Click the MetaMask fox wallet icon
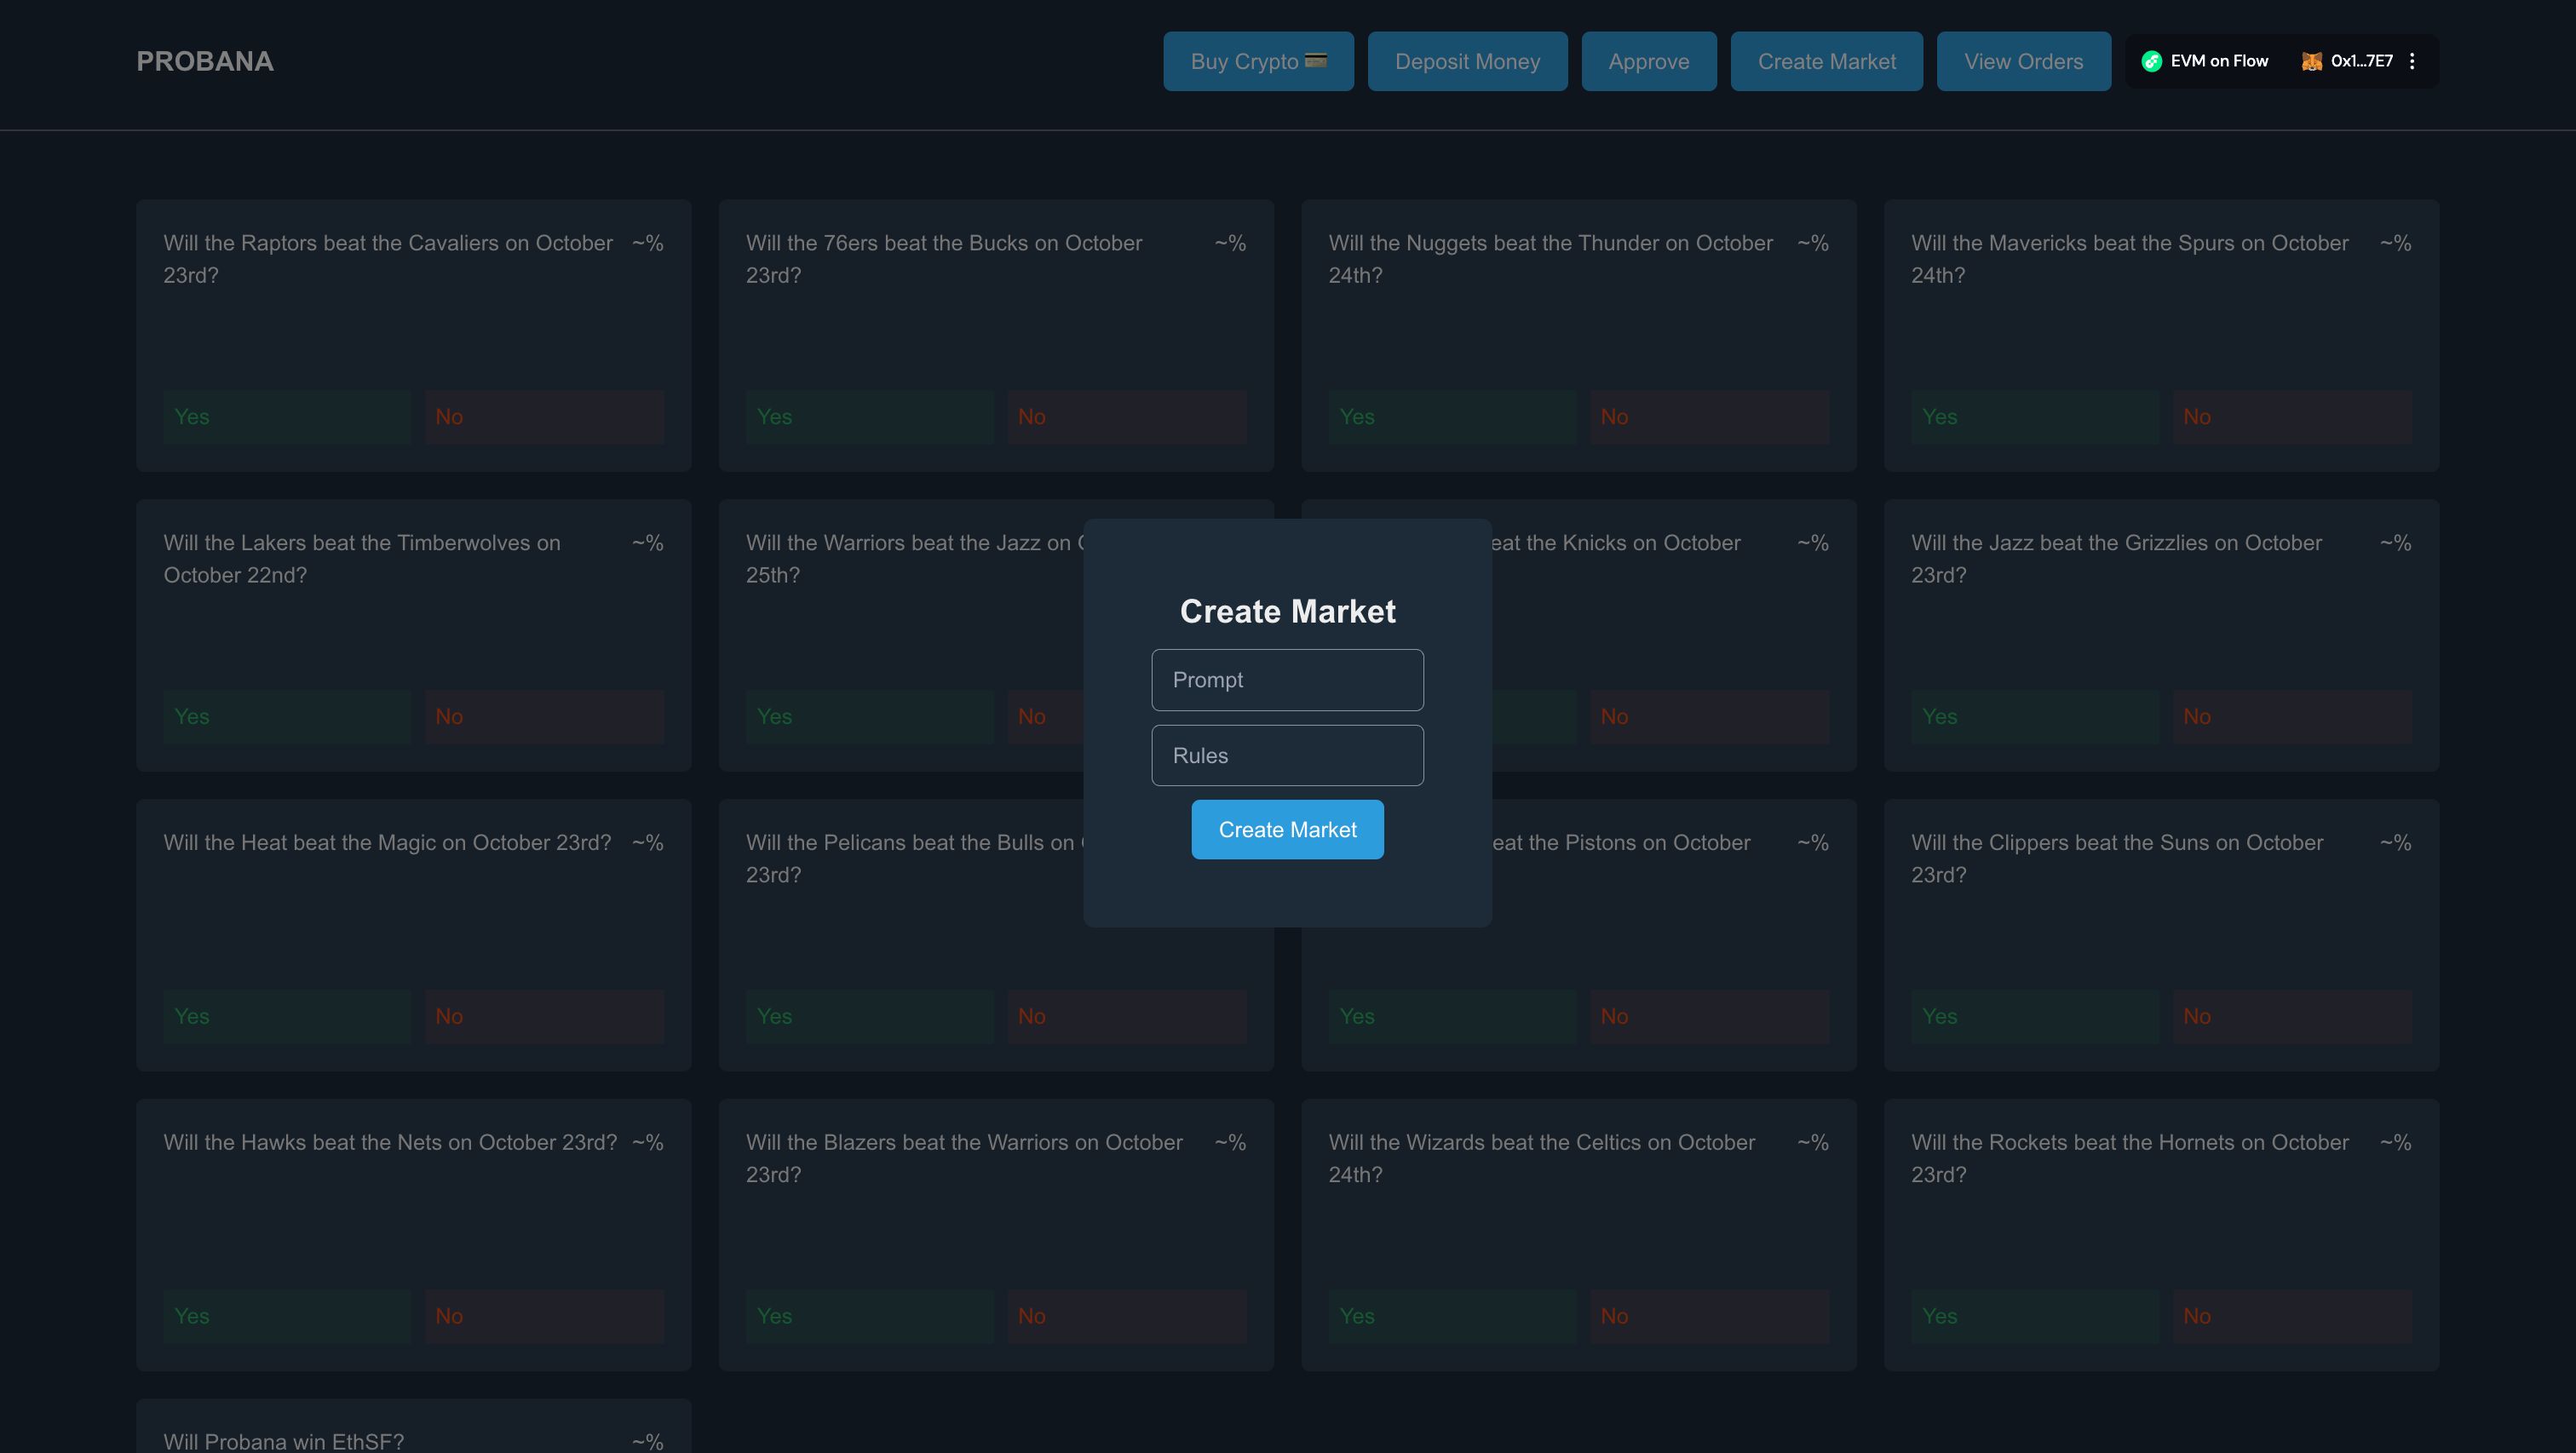This screenshot has height=1453, width=2576. tap(2311, 61)
